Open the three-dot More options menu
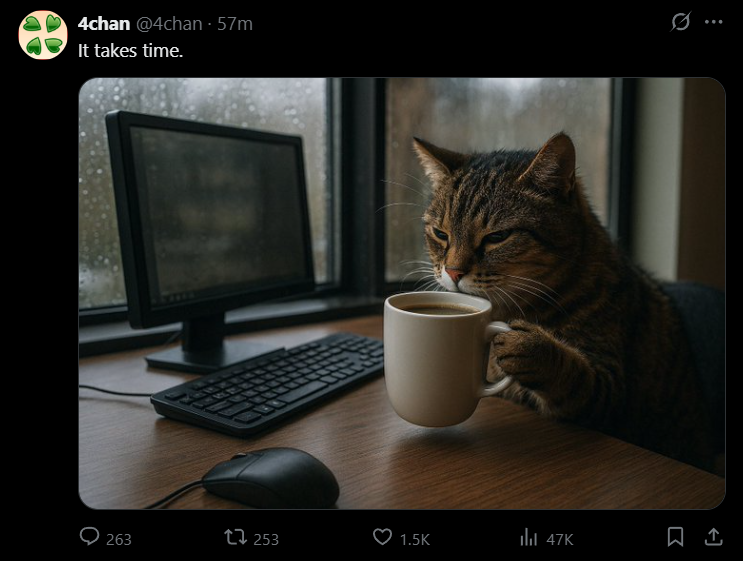Viewport: 743px width, 561px height. [x=713, y=22]
